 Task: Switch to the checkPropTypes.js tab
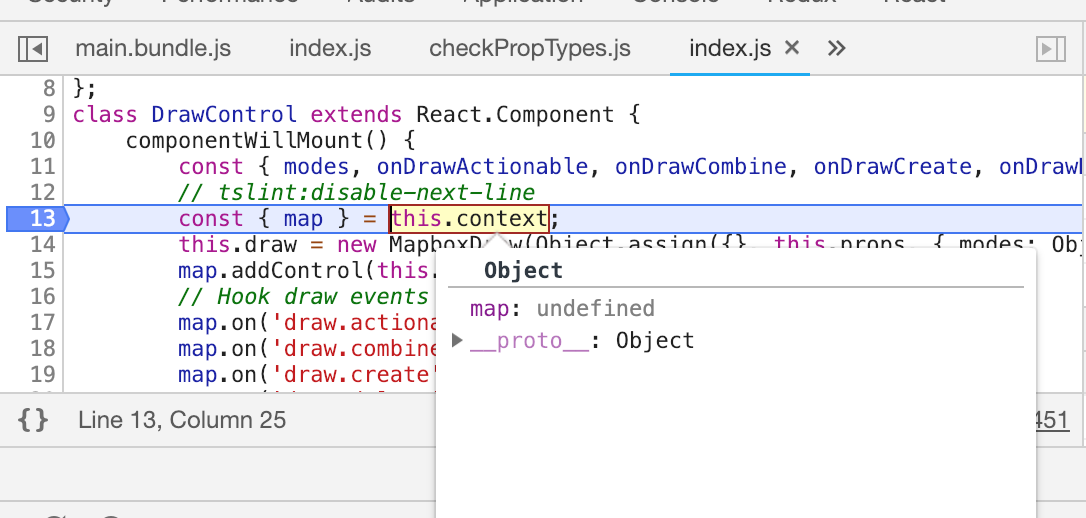(530, 48)
